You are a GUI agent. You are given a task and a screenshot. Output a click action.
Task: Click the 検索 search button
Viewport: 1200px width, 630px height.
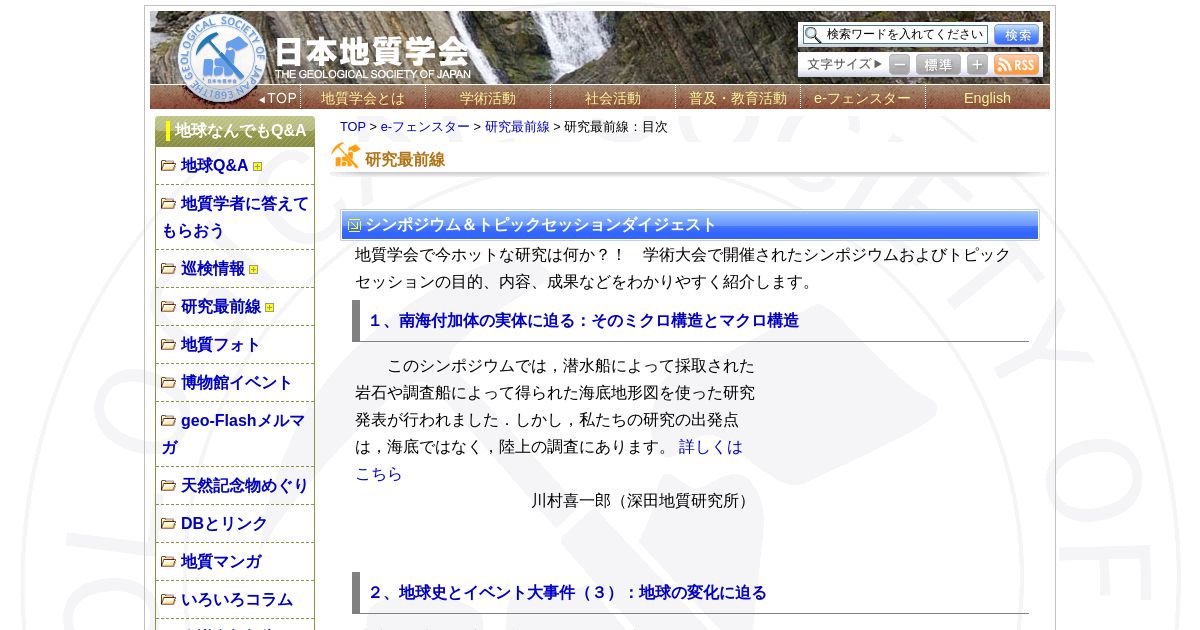tap(1017, 35)
